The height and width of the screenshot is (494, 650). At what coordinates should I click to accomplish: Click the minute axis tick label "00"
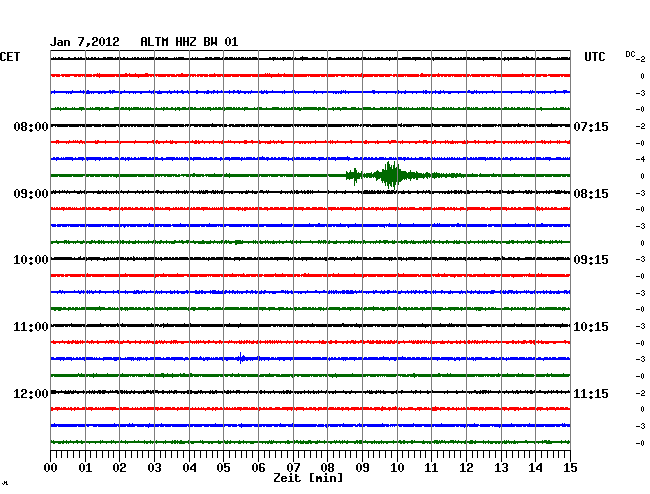click(51, 468)
